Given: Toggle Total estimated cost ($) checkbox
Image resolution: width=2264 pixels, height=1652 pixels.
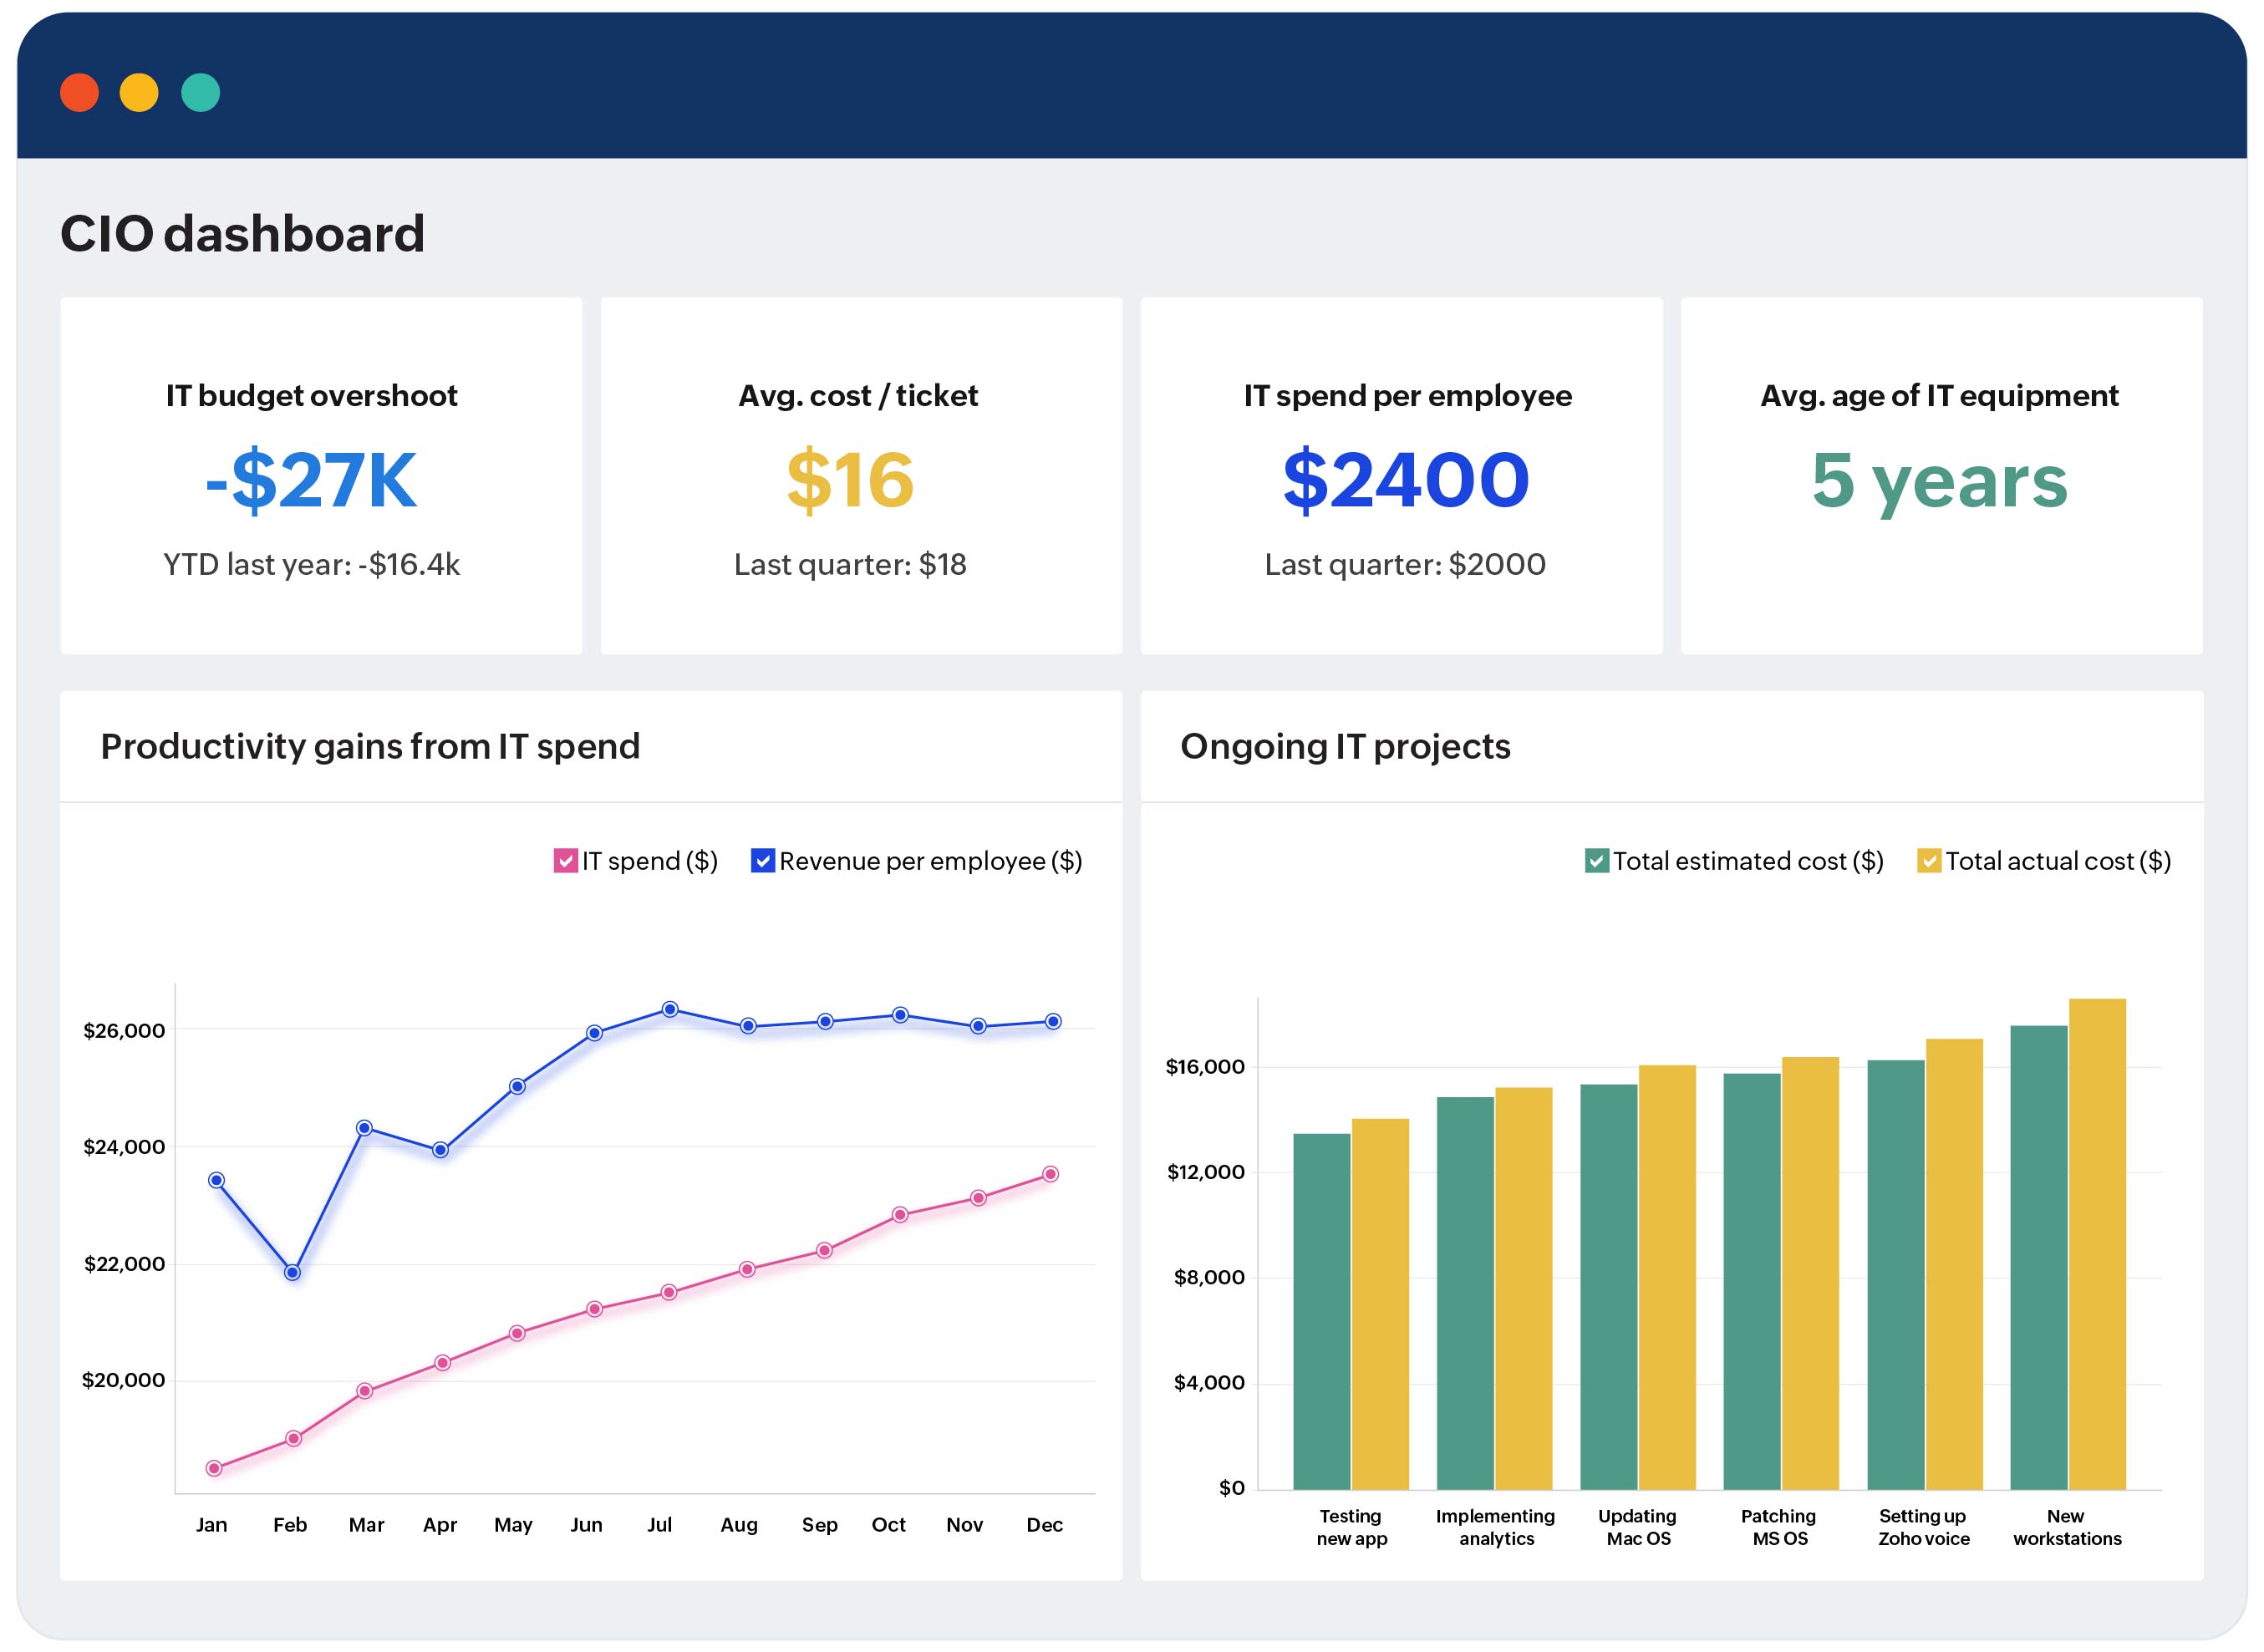Looking at the screenshot, I should [x=1596, y=861].
